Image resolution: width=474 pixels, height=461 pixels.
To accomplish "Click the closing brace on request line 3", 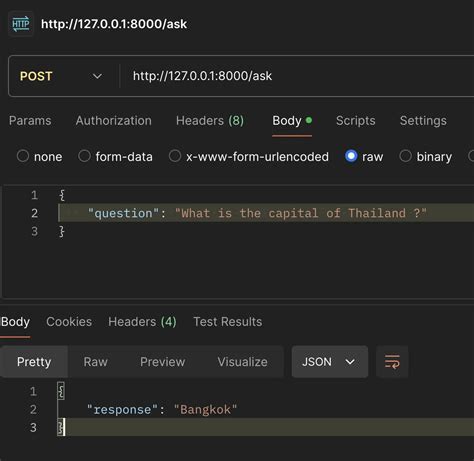I will 62,231.
